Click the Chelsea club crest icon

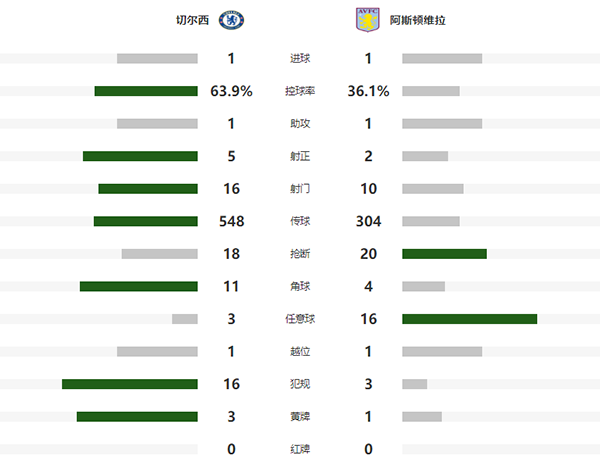tap(238, 19)
